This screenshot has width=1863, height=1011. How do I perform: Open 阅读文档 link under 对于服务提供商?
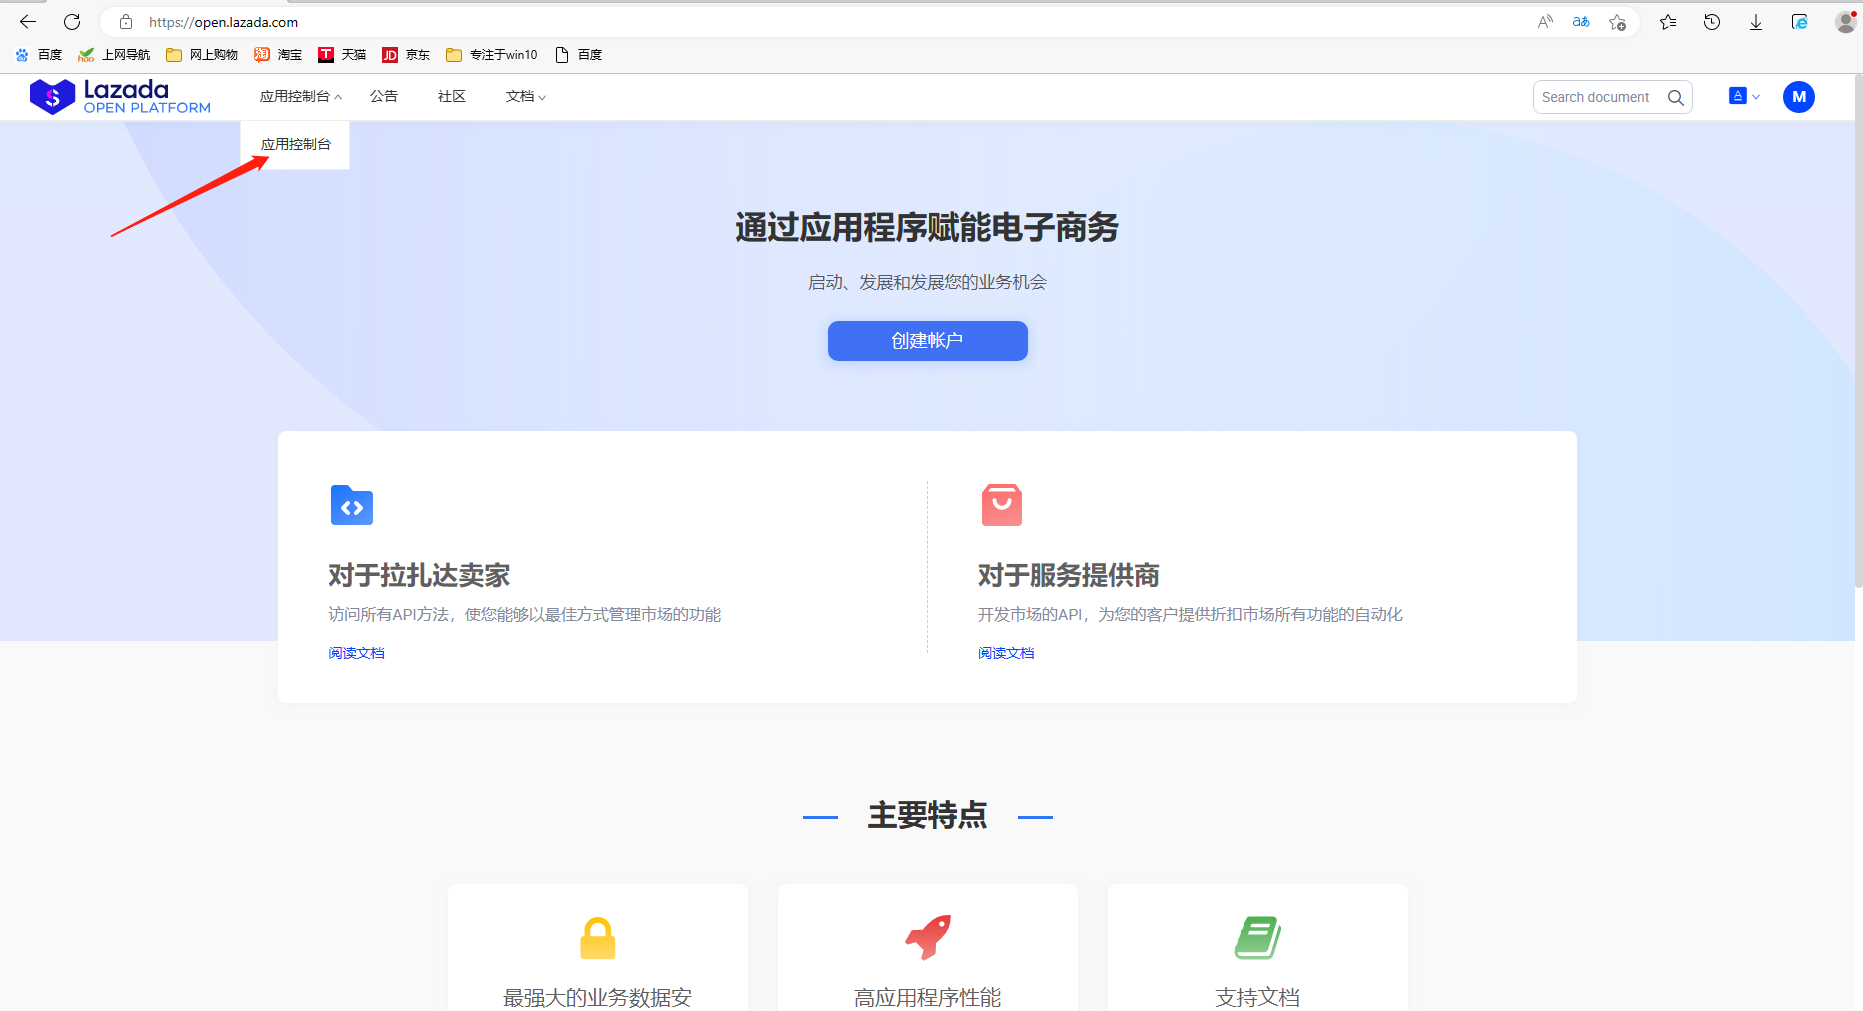1006,653
